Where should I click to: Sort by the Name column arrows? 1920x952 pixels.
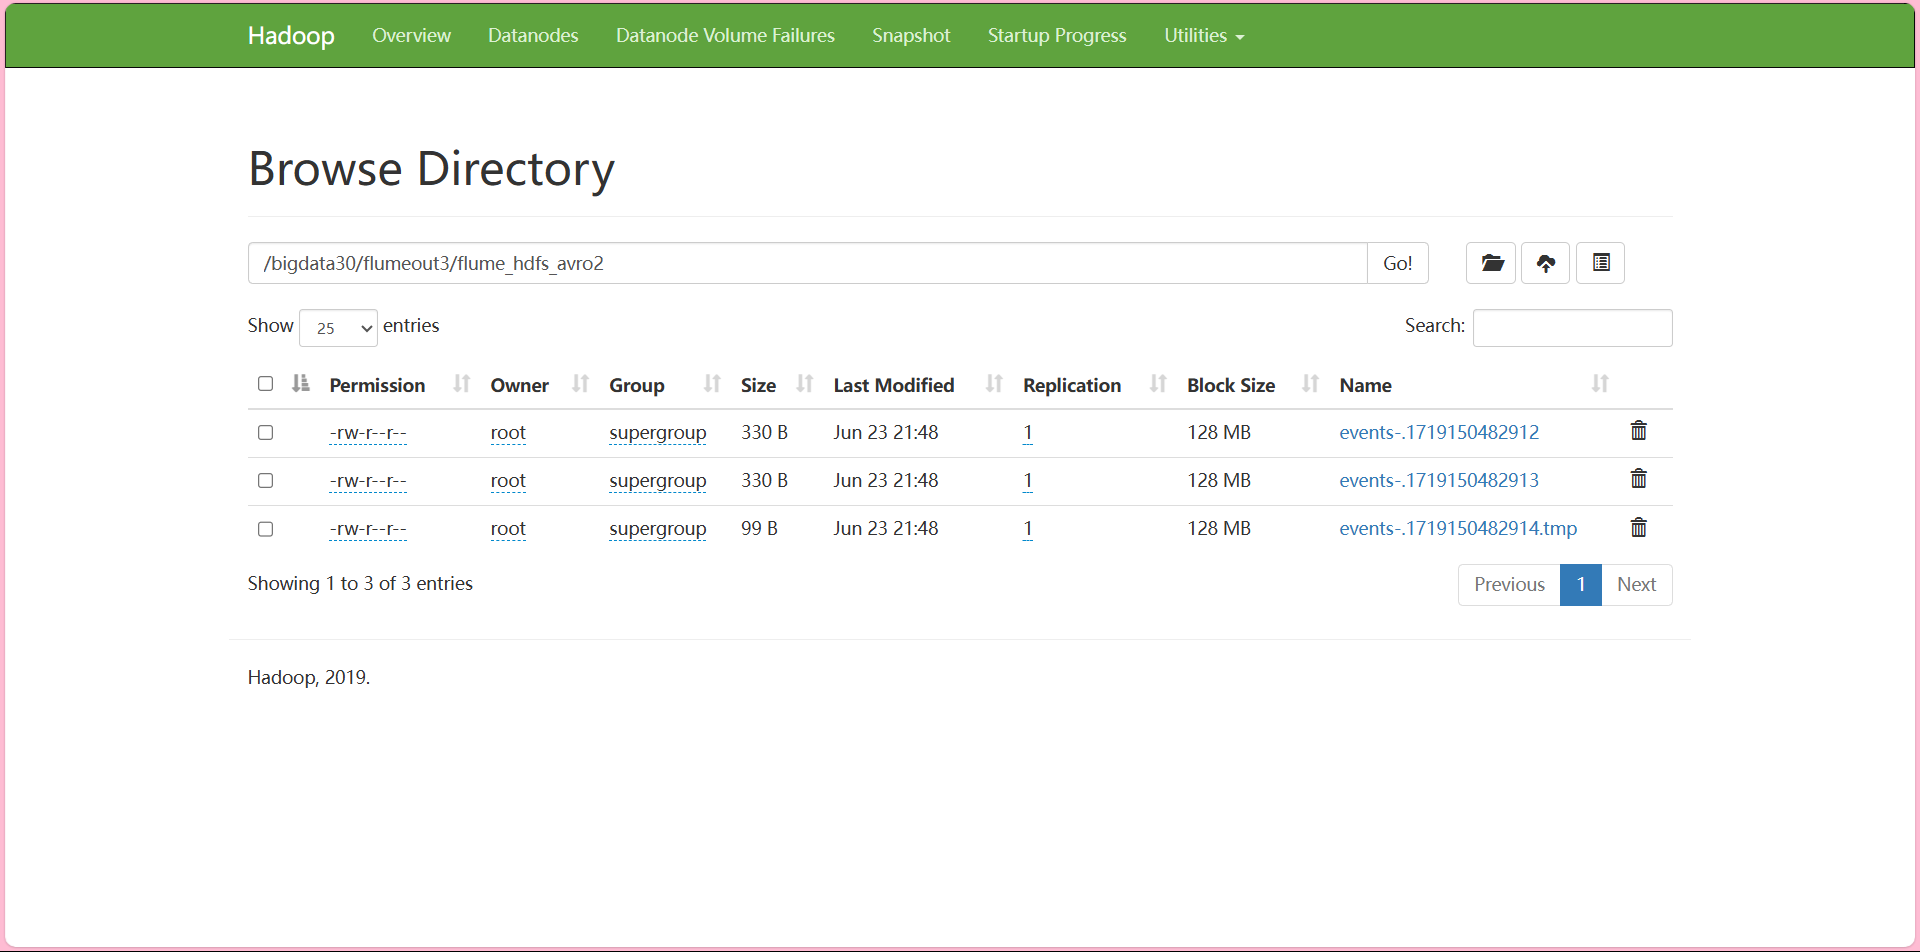[1600, 384]
